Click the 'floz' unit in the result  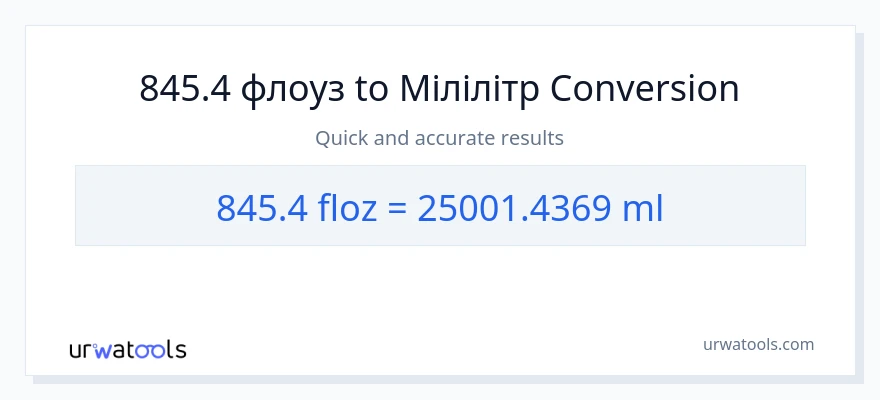coord(346,207)
